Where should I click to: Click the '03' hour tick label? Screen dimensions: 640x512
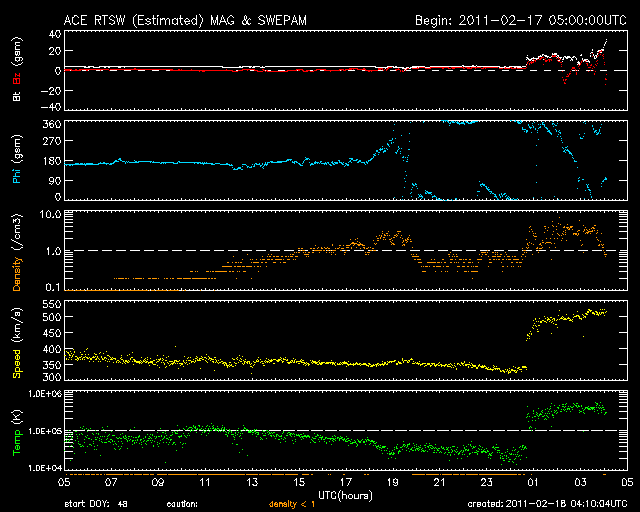point(580,482)
